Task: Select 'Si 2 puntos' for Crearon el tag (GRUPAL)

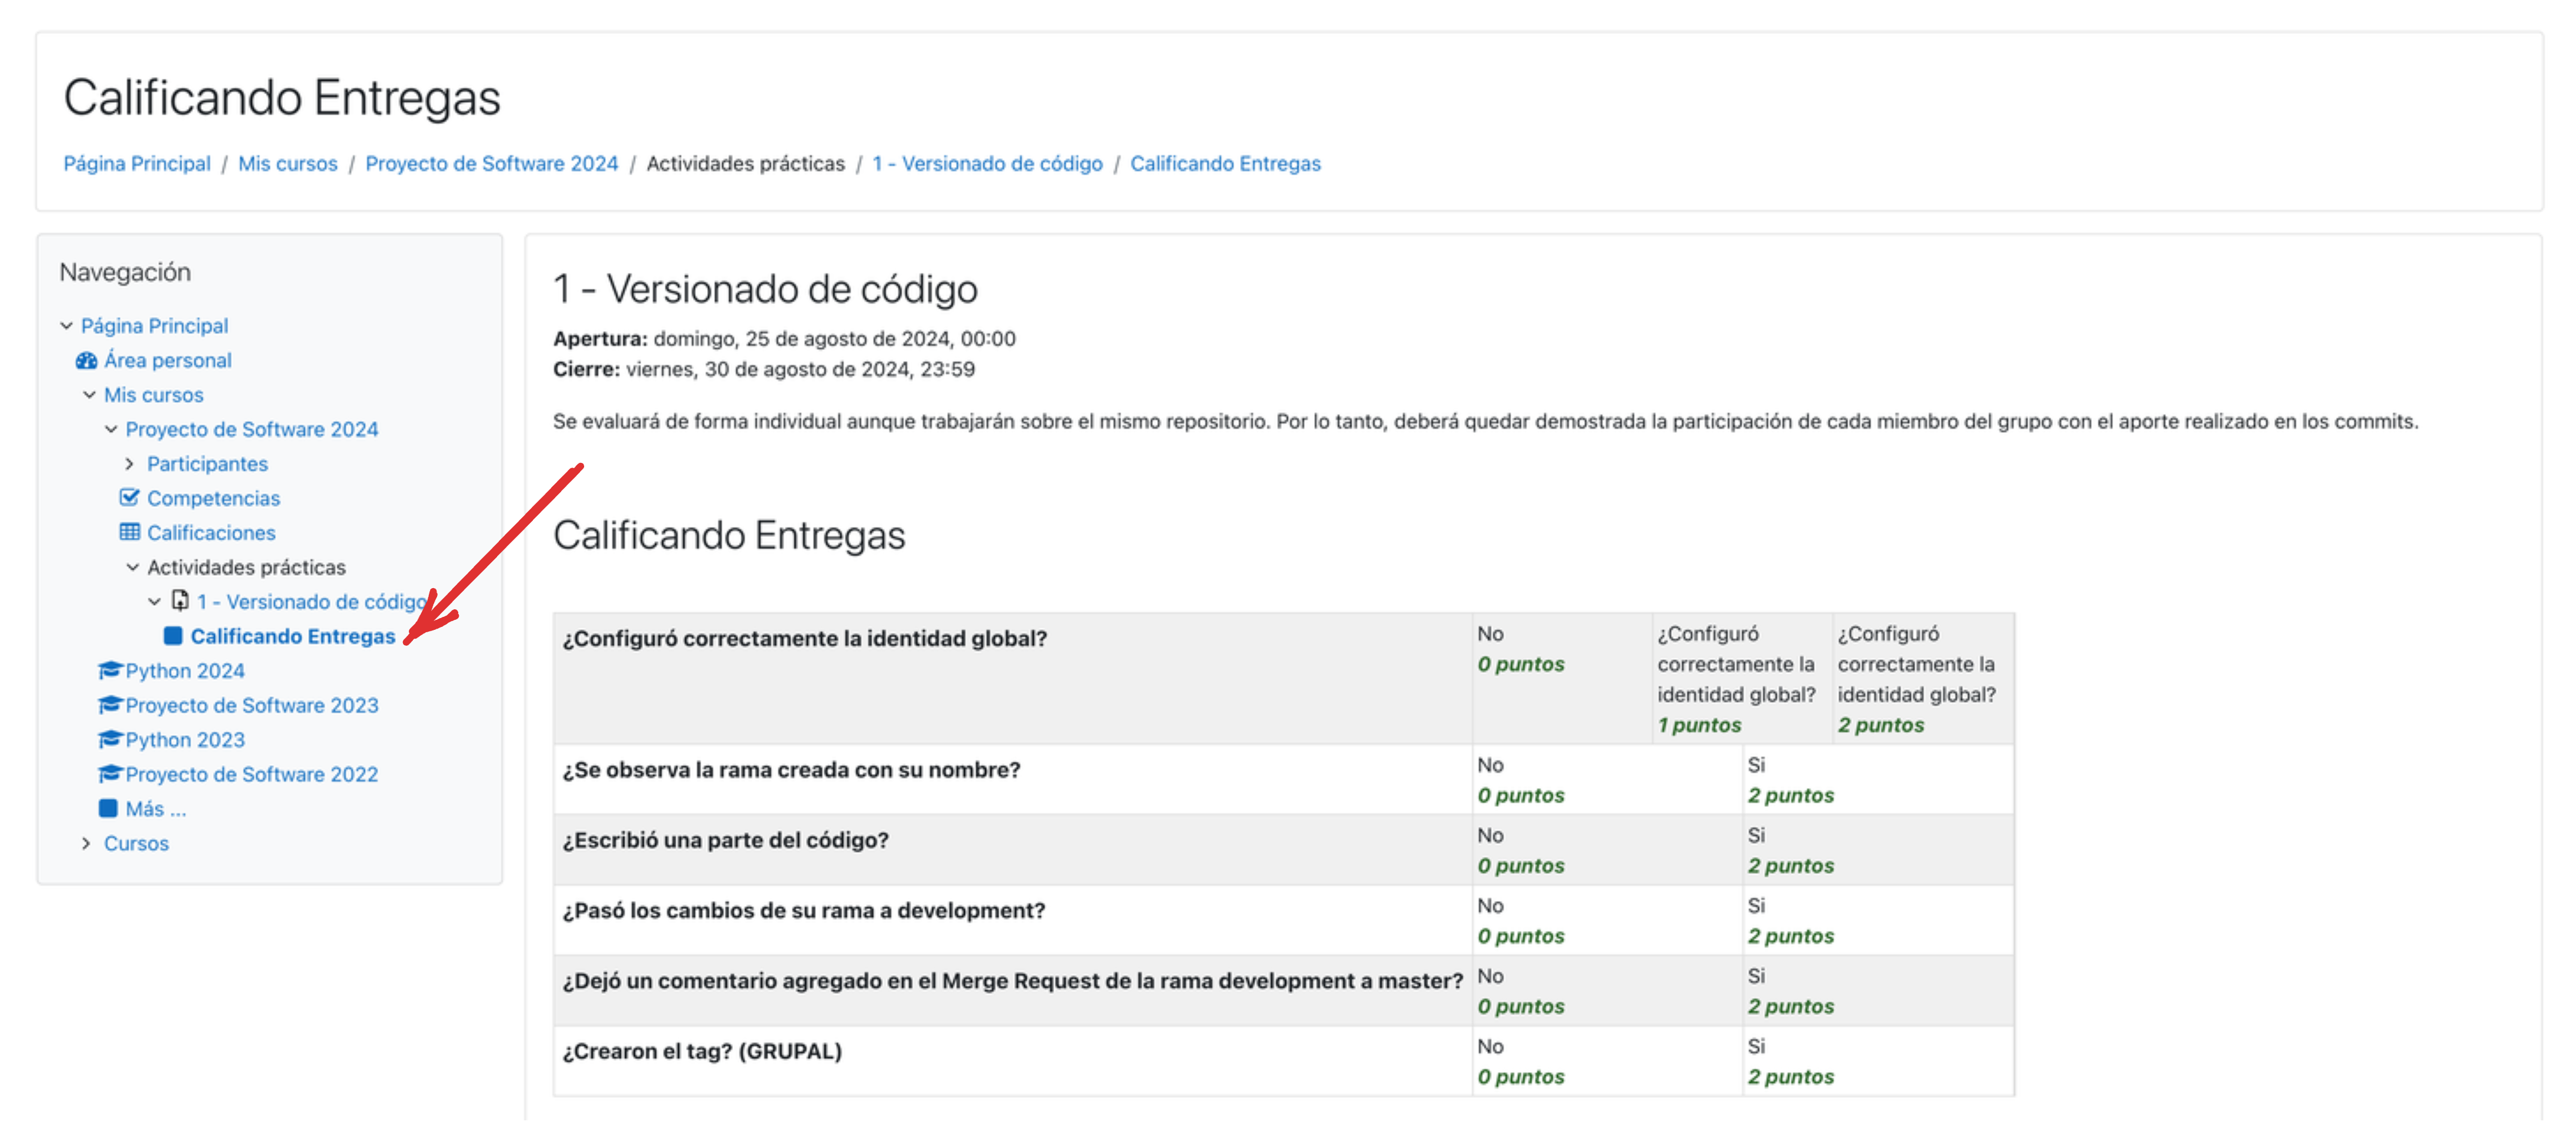Action: 1878,1061
